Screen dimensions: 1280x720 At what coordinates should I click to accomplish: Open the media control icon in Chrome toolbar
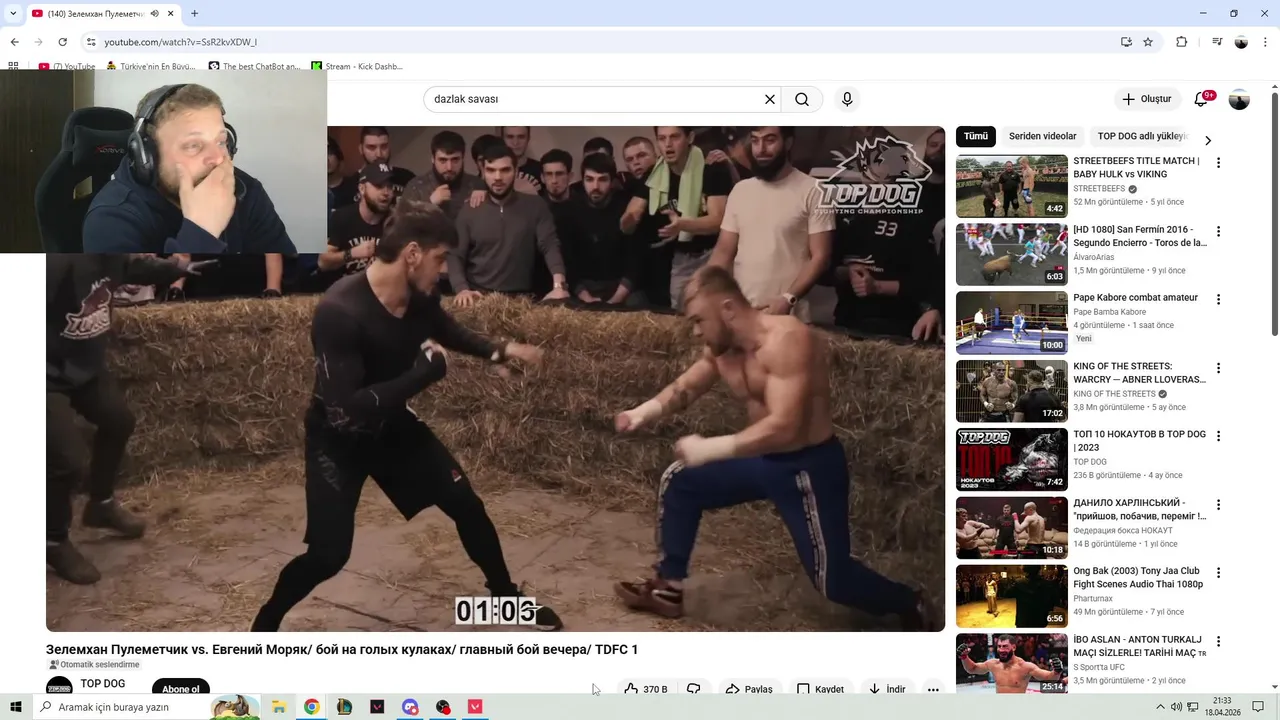pos(1217,42)
